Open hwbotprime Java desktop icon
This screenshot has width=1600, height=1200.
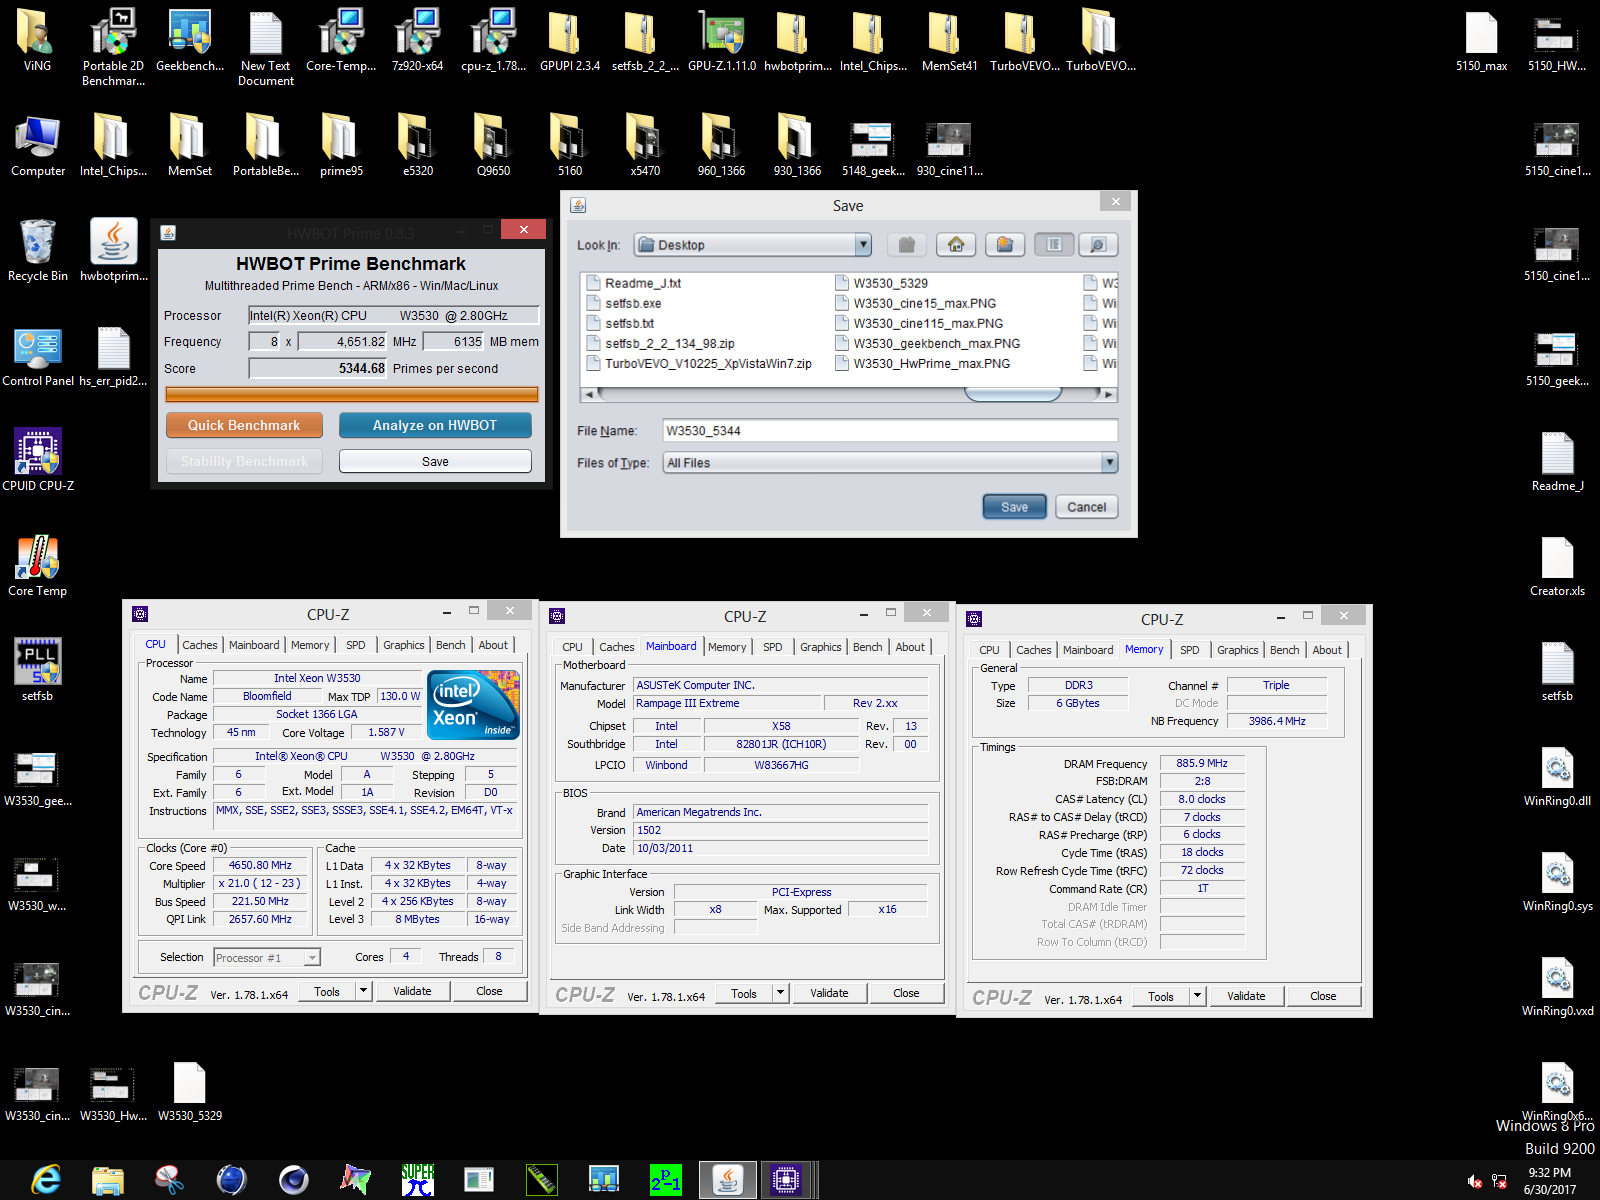[114, 250]
